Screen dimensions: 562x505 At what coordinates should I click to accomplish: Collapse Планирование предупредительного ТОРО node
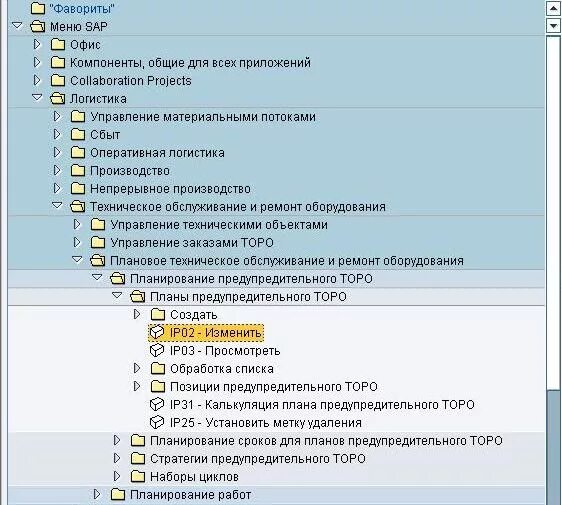(x=97, y=277)
